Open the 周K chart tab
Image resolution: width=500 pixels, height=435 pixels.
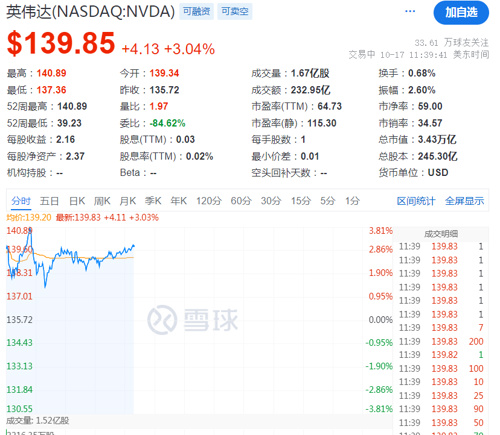102,201
